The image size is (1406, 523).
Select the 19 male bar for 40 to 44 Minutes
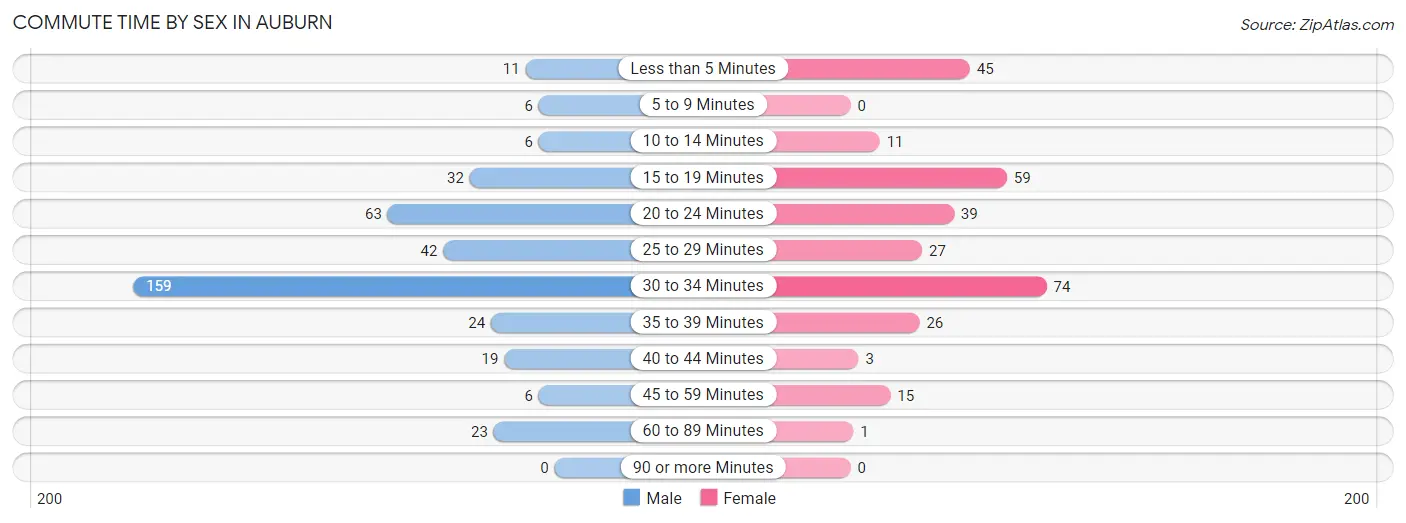567,359
